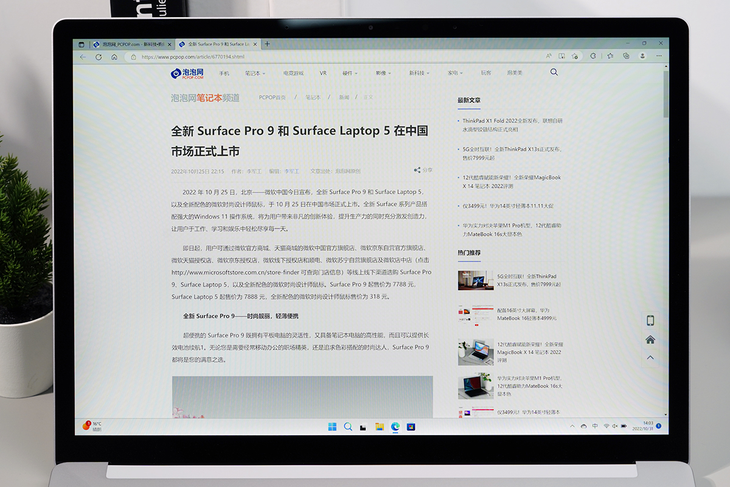730x487 pixels.
Task: Expand the 影像 navigation dropdown
Action: tap(383, 73)
